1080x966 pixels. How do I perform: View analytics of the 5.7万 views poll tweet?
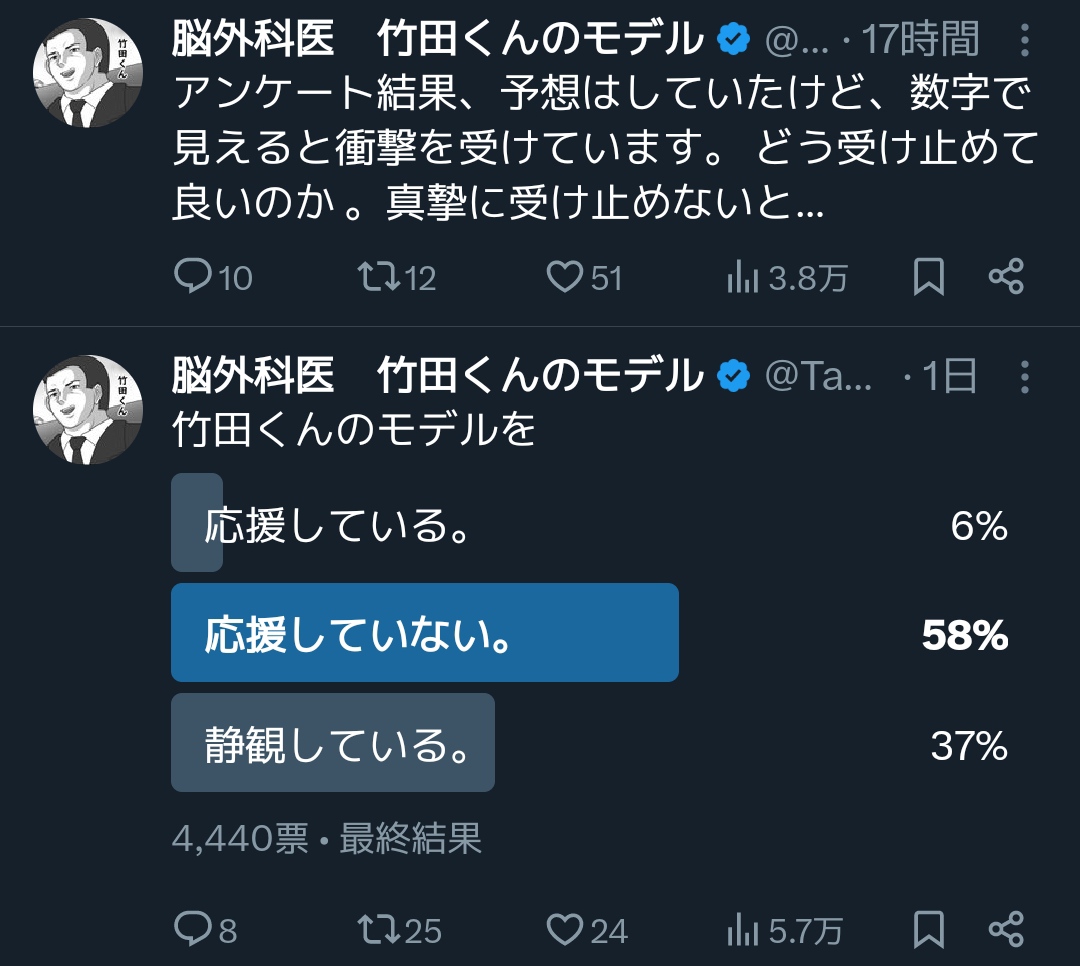[x=741, y=931]
